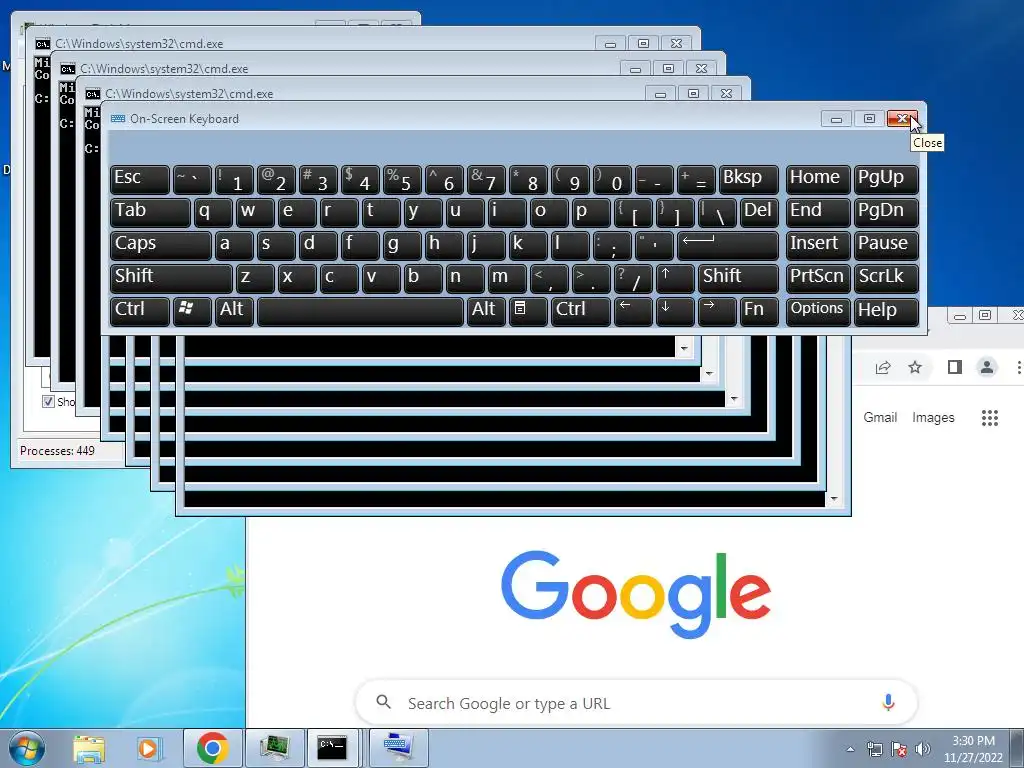This screenshot has height=768, width=1024.
Task: Click the voice search microphone icon
Action: pos(888,703)
